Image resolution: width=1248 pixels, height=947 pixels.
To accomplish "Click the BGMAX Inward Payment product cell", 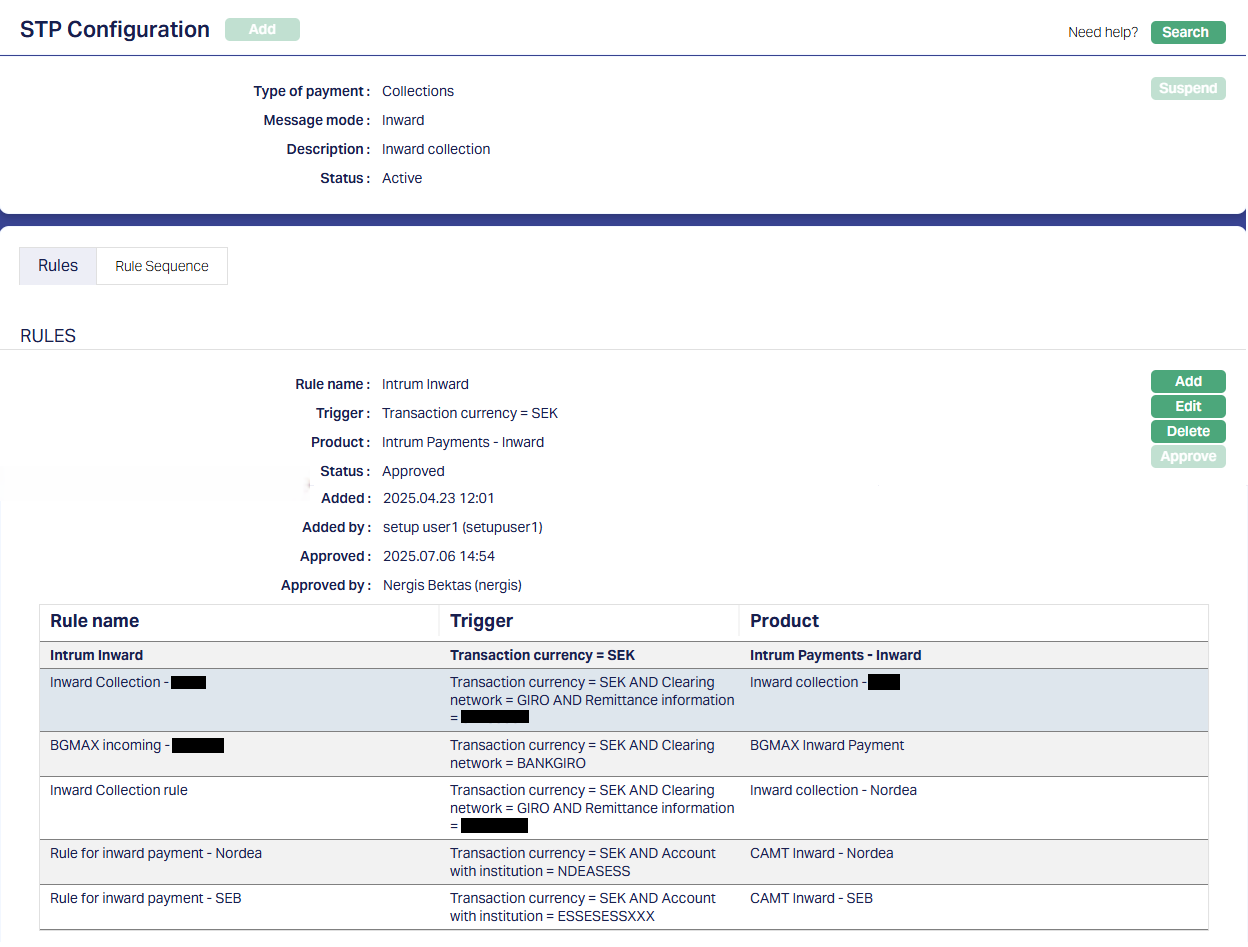I will click(x=827, y=746).
